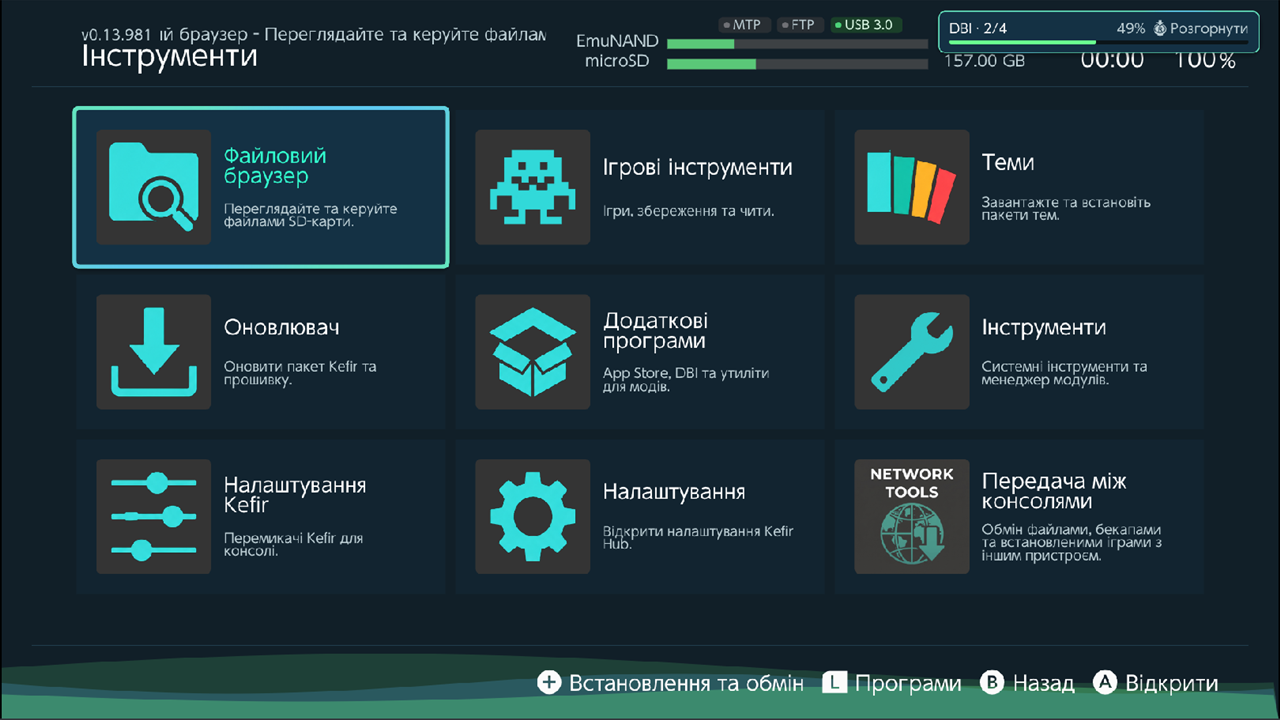Viewport: 1280px width, 720px height.
Task: Click the 'Відкрити налаштування Kefir Hub' description
Action: (698, 538)
